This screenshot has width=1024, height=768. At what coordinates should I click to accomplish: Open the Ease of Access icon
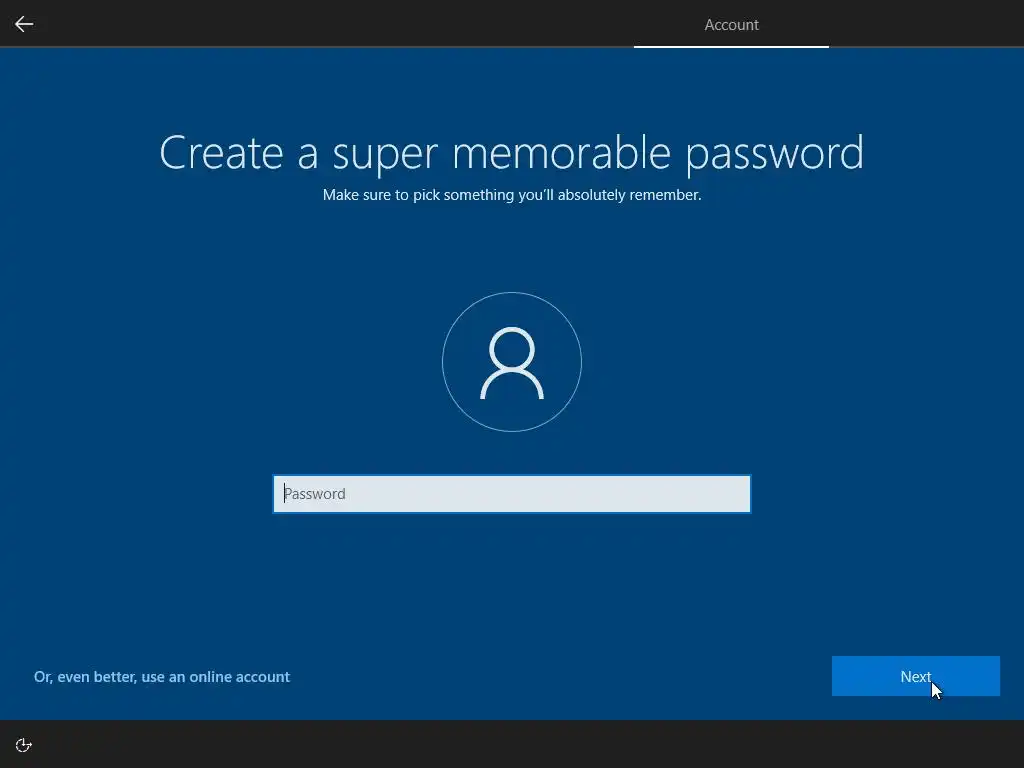[x=24, y=745]
